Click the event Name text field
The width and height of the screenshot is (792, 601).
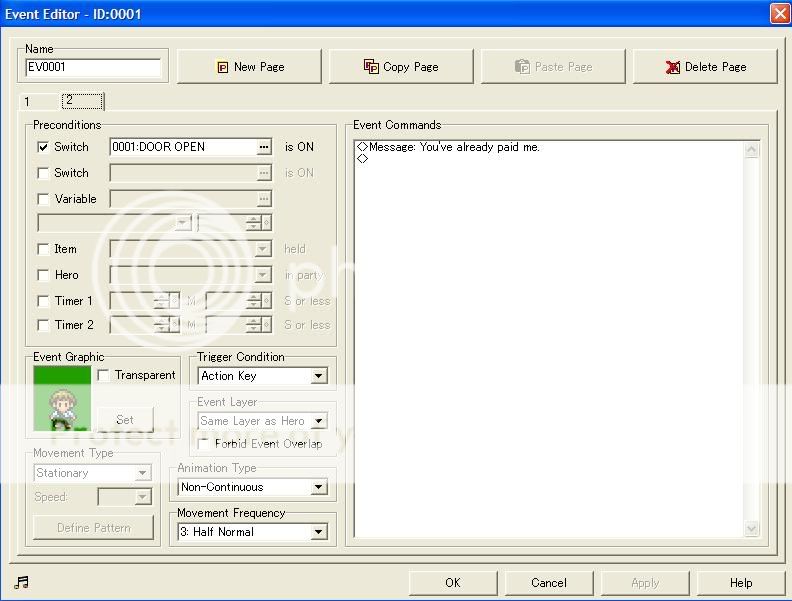93,68
